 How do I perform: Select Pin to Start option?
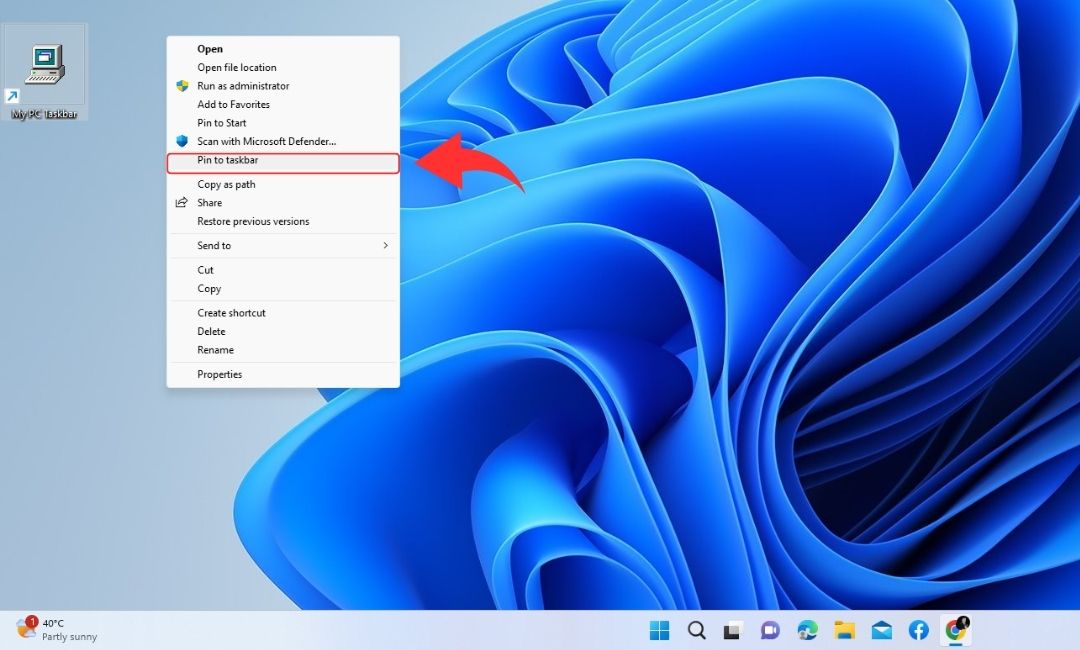(222, 123)
